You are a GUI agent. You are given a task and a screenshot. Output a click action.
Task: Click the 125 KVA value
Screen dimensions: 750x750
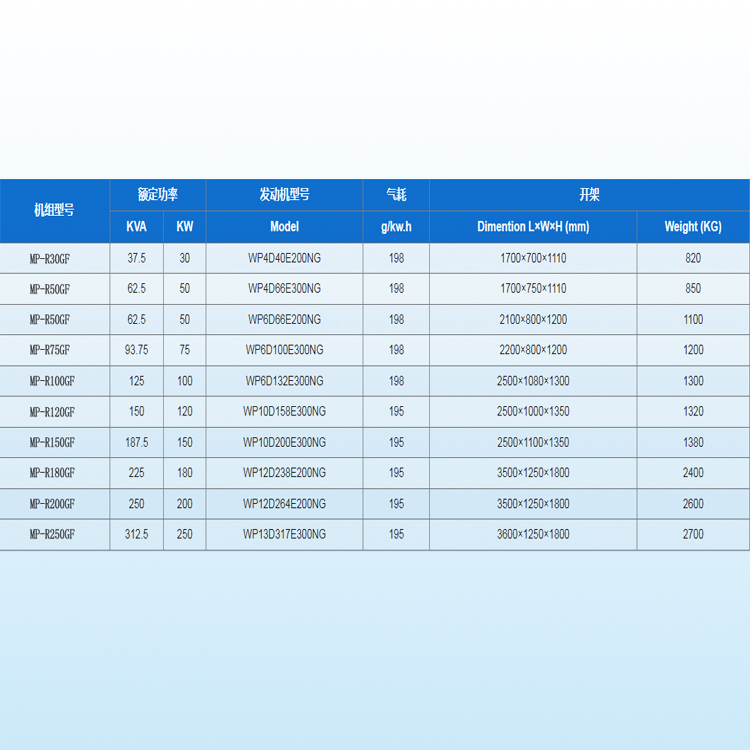[x=136, y=381]
